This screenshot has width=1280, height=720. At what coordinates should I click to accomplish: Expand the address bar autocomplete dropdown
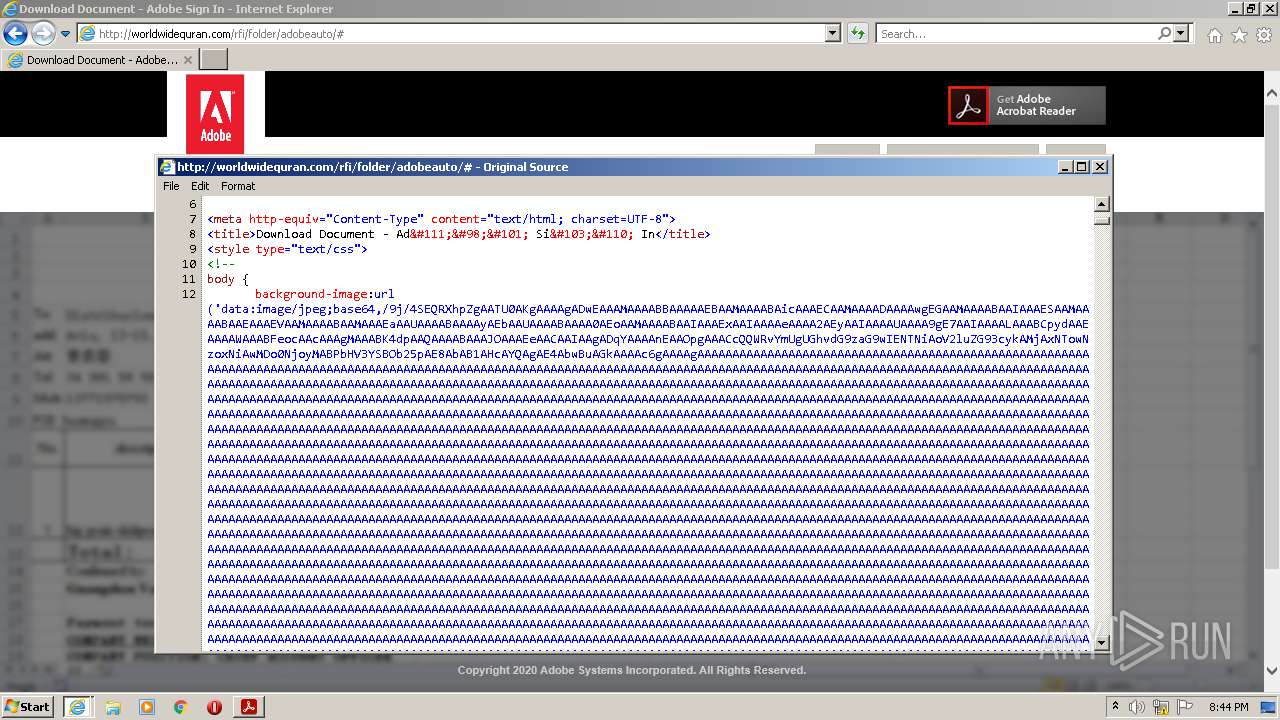point(833,34)
